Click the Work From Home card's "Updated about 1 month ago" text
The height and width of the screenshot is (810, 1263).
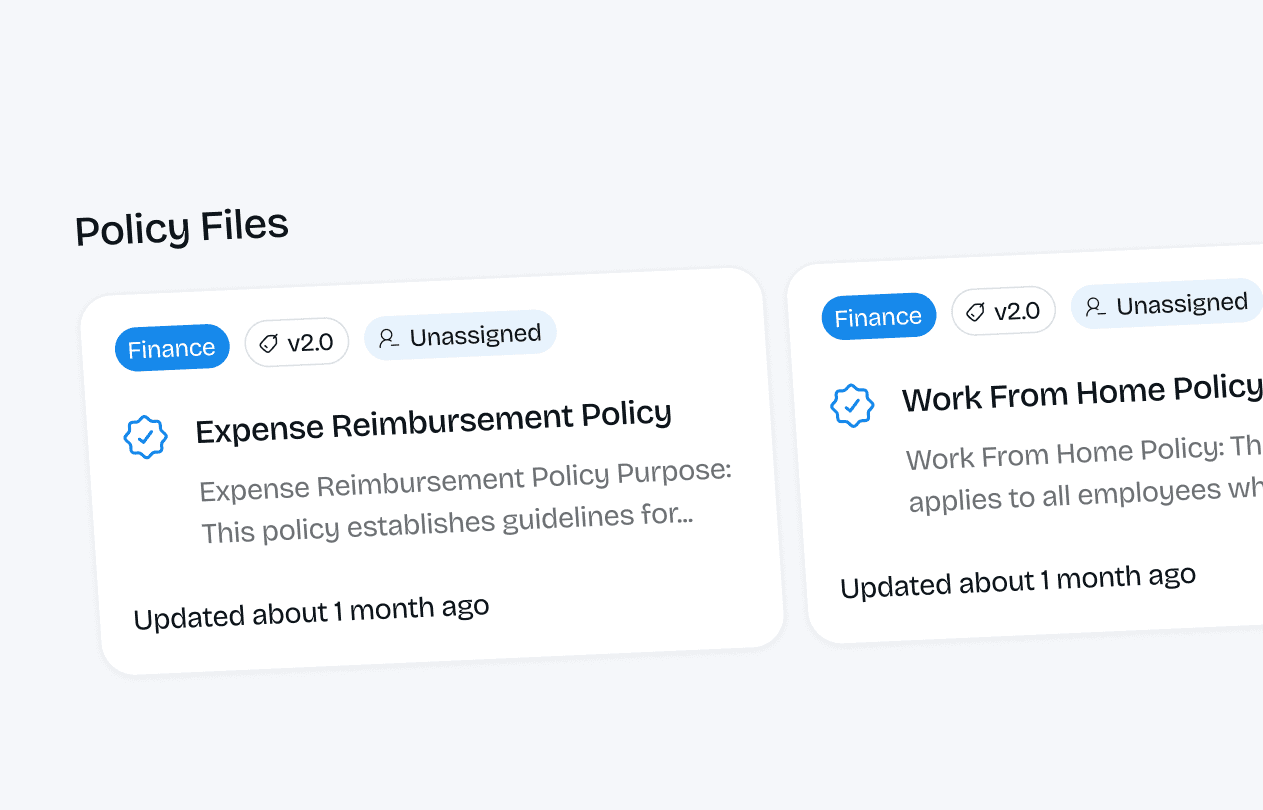tap(1018, 581)
